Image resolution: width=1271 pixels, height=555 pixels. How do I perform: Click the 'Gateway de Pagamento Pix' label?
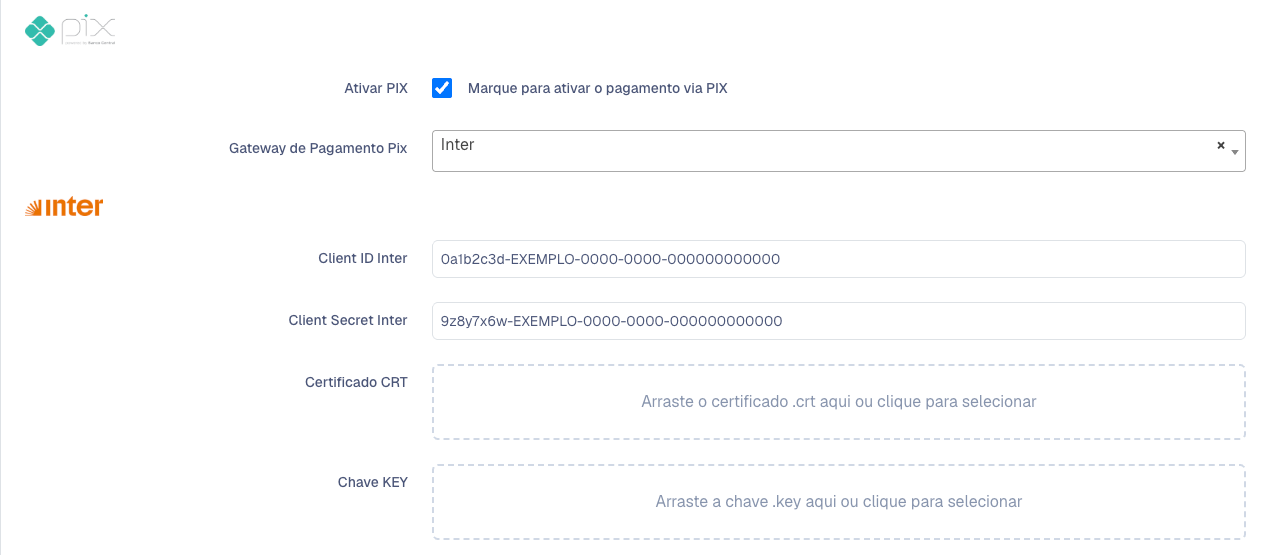318,148
